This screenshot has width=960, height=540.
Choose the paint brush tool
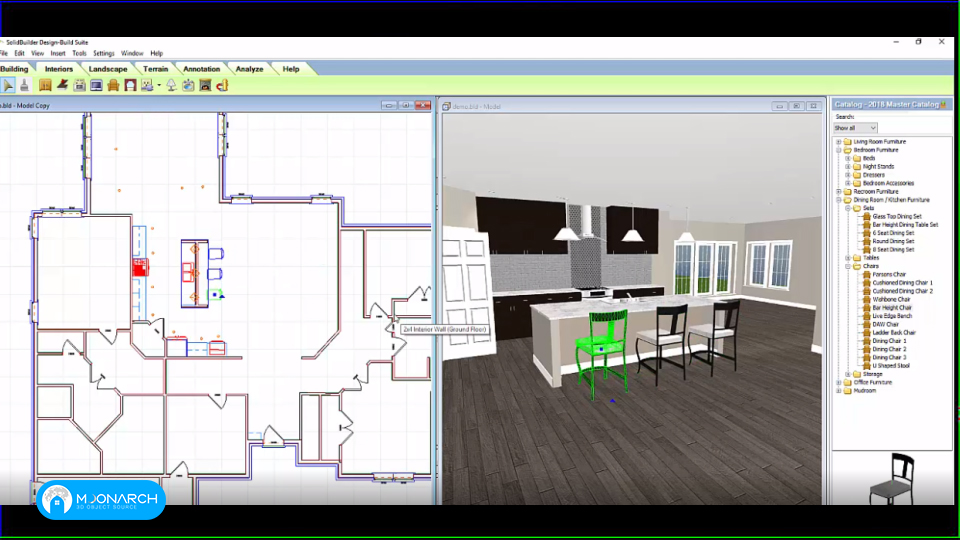coord(24,86)
